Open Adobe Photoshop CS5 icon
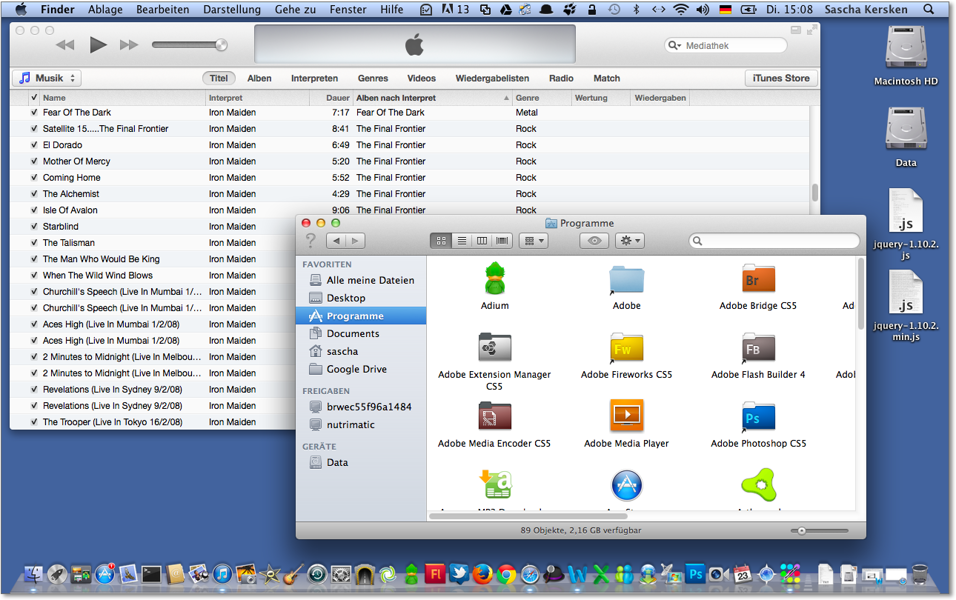This screenshot has width=956, height=600. click(x=758, y=417)
